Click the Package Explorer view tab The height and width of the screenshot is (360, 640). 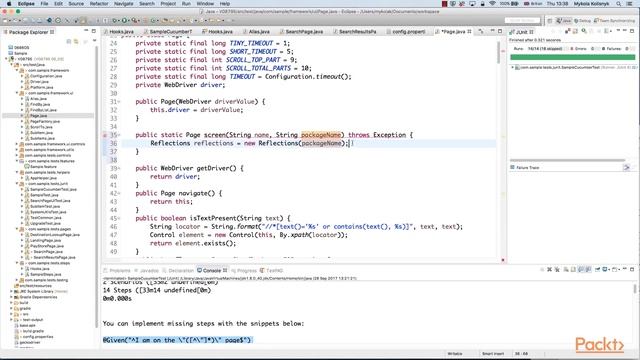(29, 32)
